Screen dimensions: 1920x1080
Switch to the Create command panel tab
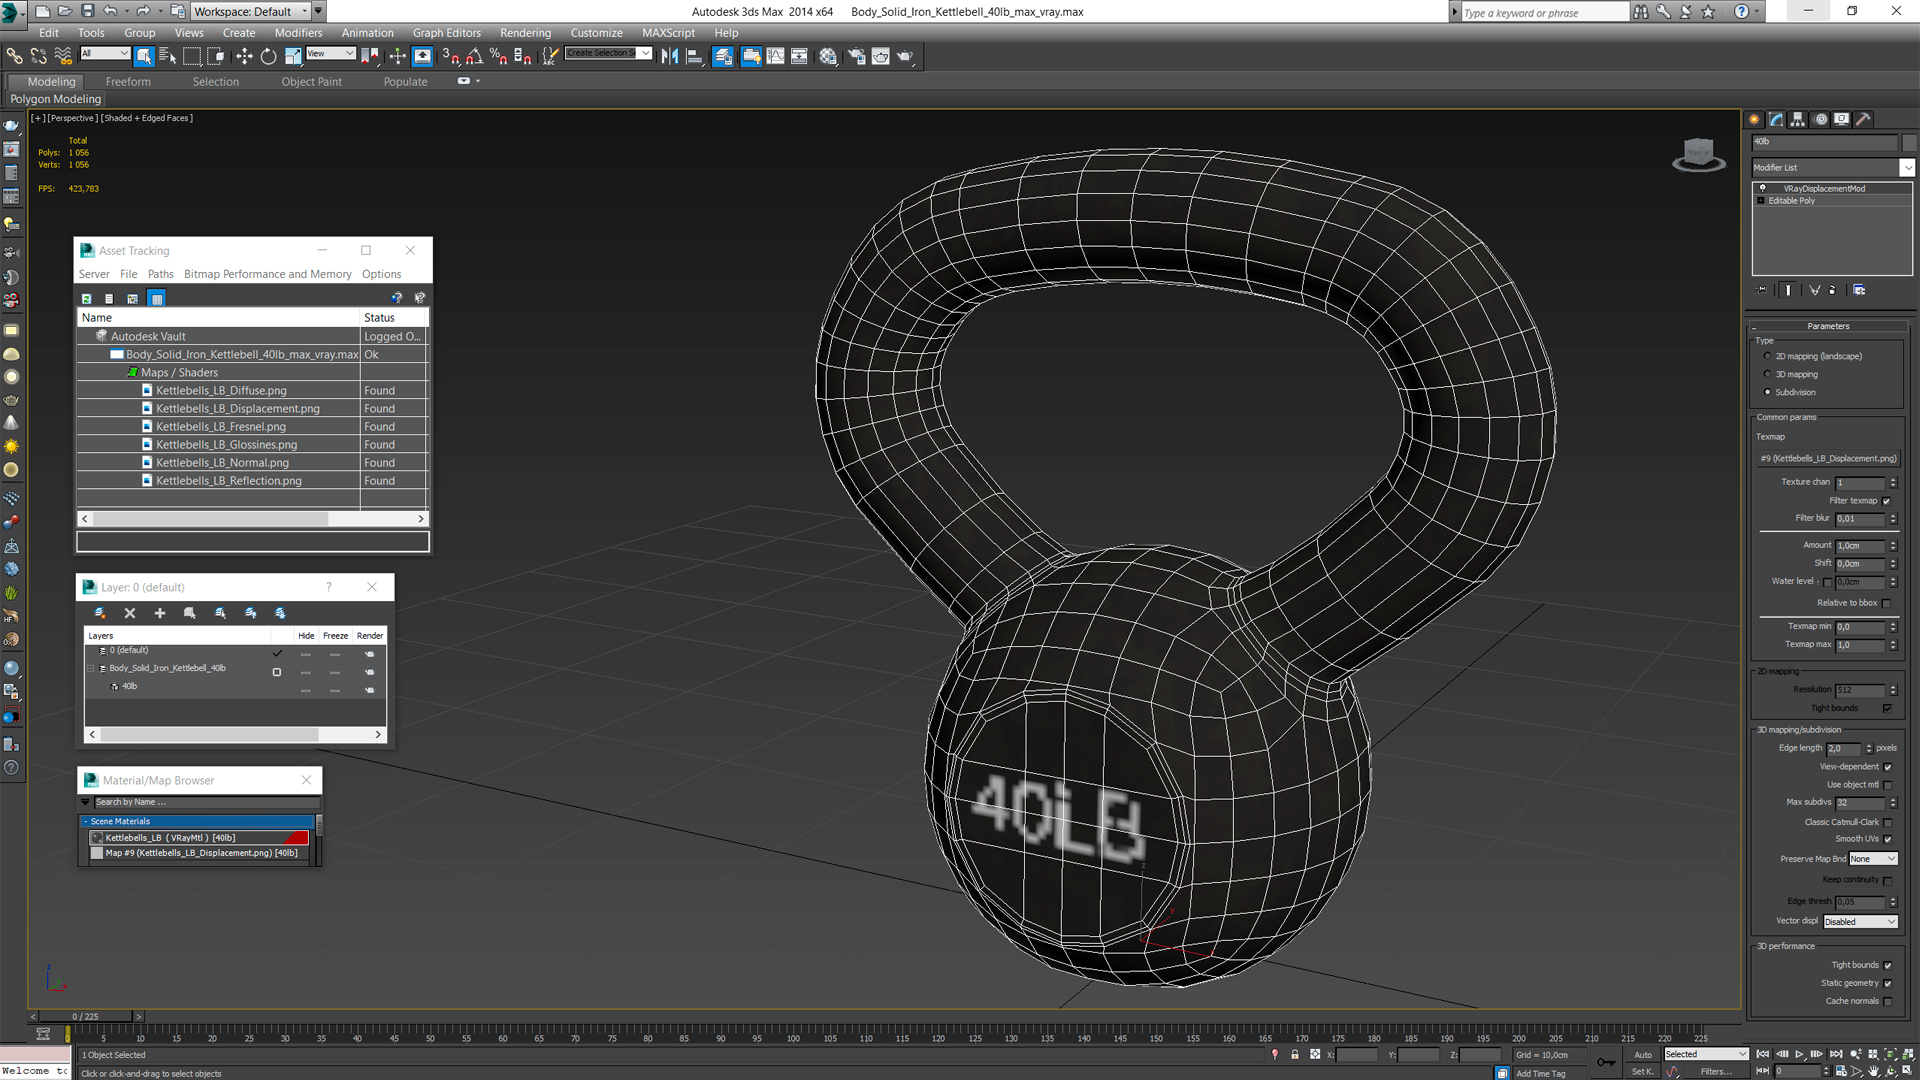tap(1755, 119)
